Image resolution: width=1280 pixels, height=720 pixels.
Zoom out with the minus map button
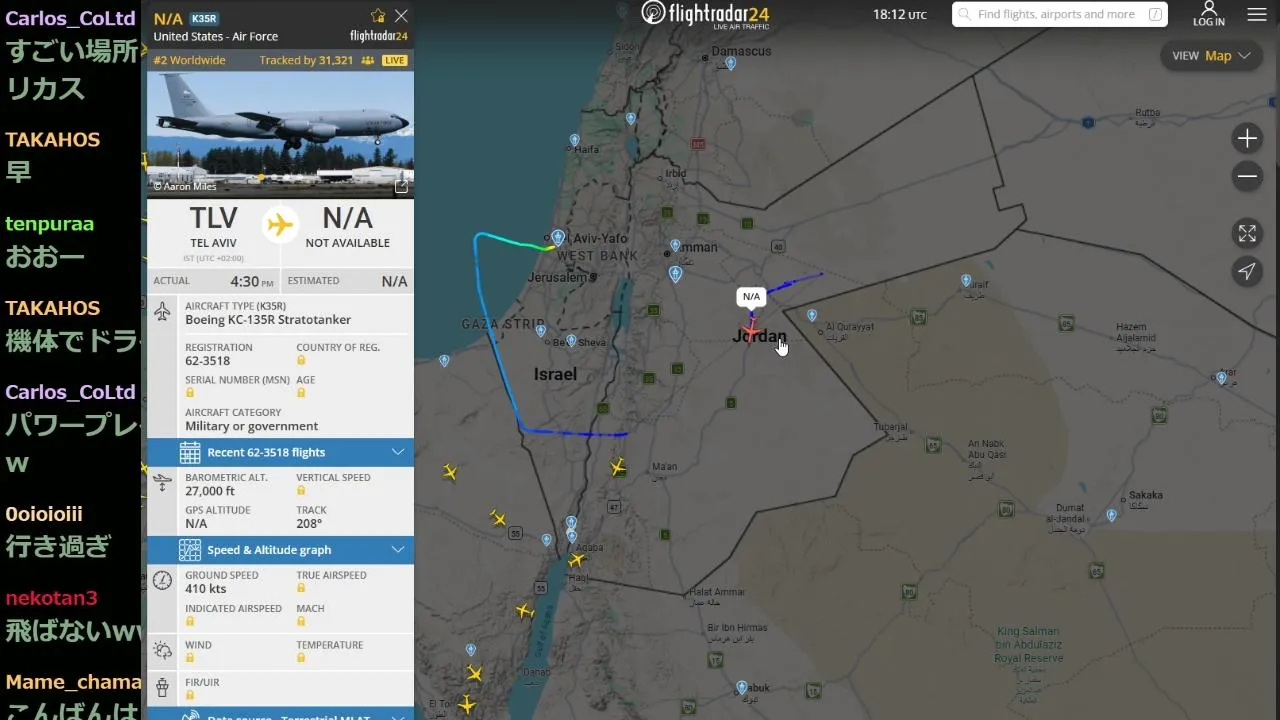pyautogui.click(x=1247, y=177)
